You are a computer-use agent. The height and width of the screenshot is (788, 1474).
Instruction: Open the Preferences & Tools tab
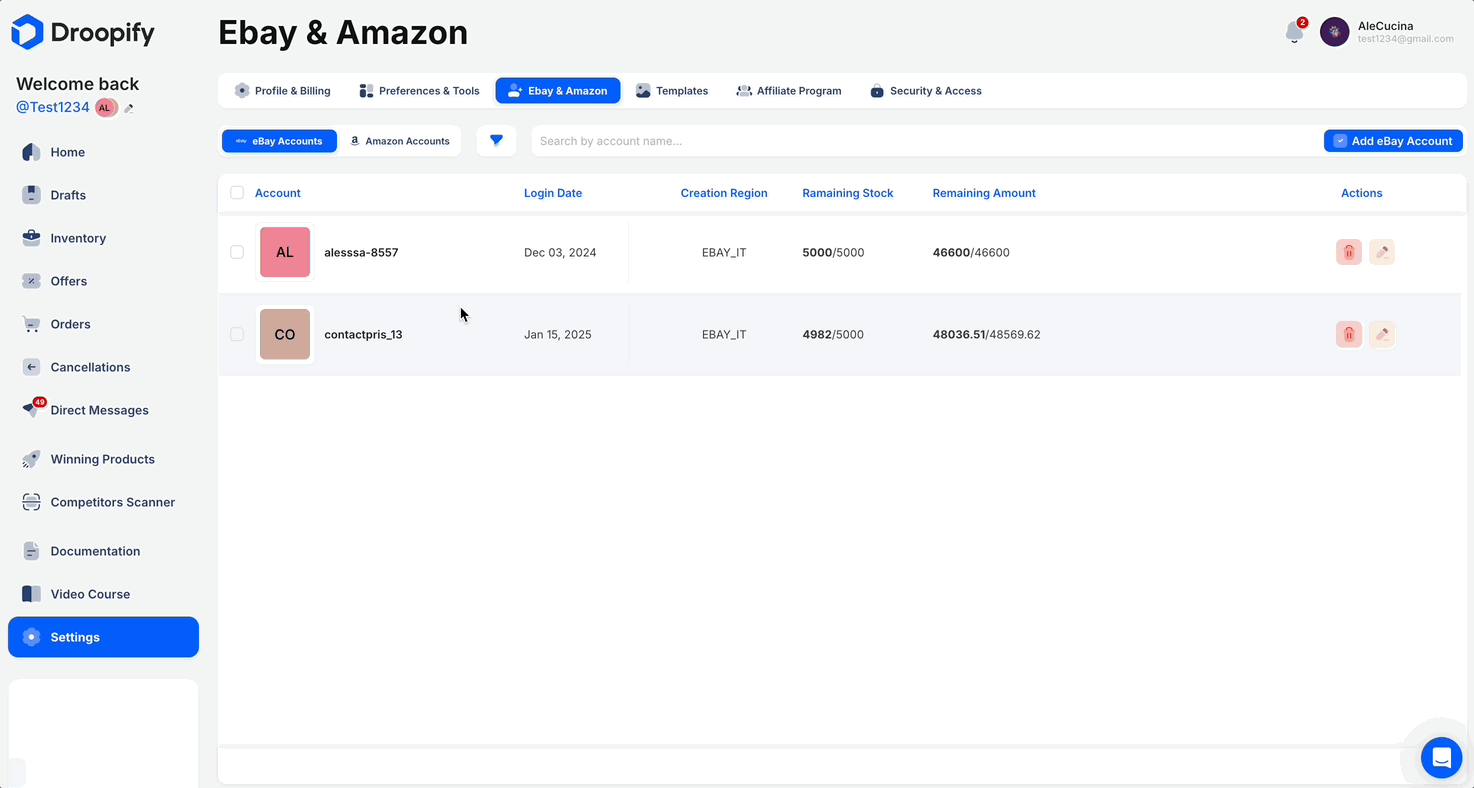click(x=419, y=91)
